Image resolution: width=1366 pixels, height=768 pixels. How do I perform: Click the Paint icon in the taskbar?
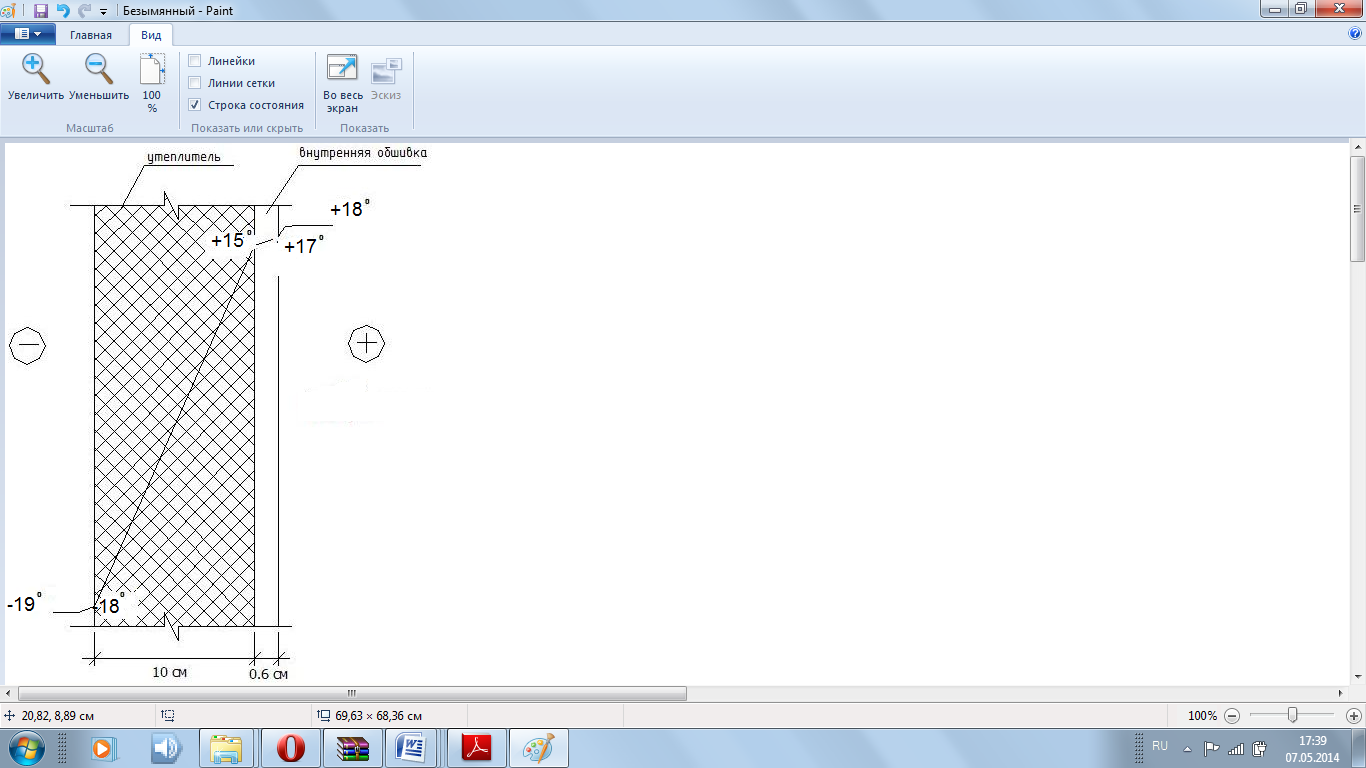(539, 748)
